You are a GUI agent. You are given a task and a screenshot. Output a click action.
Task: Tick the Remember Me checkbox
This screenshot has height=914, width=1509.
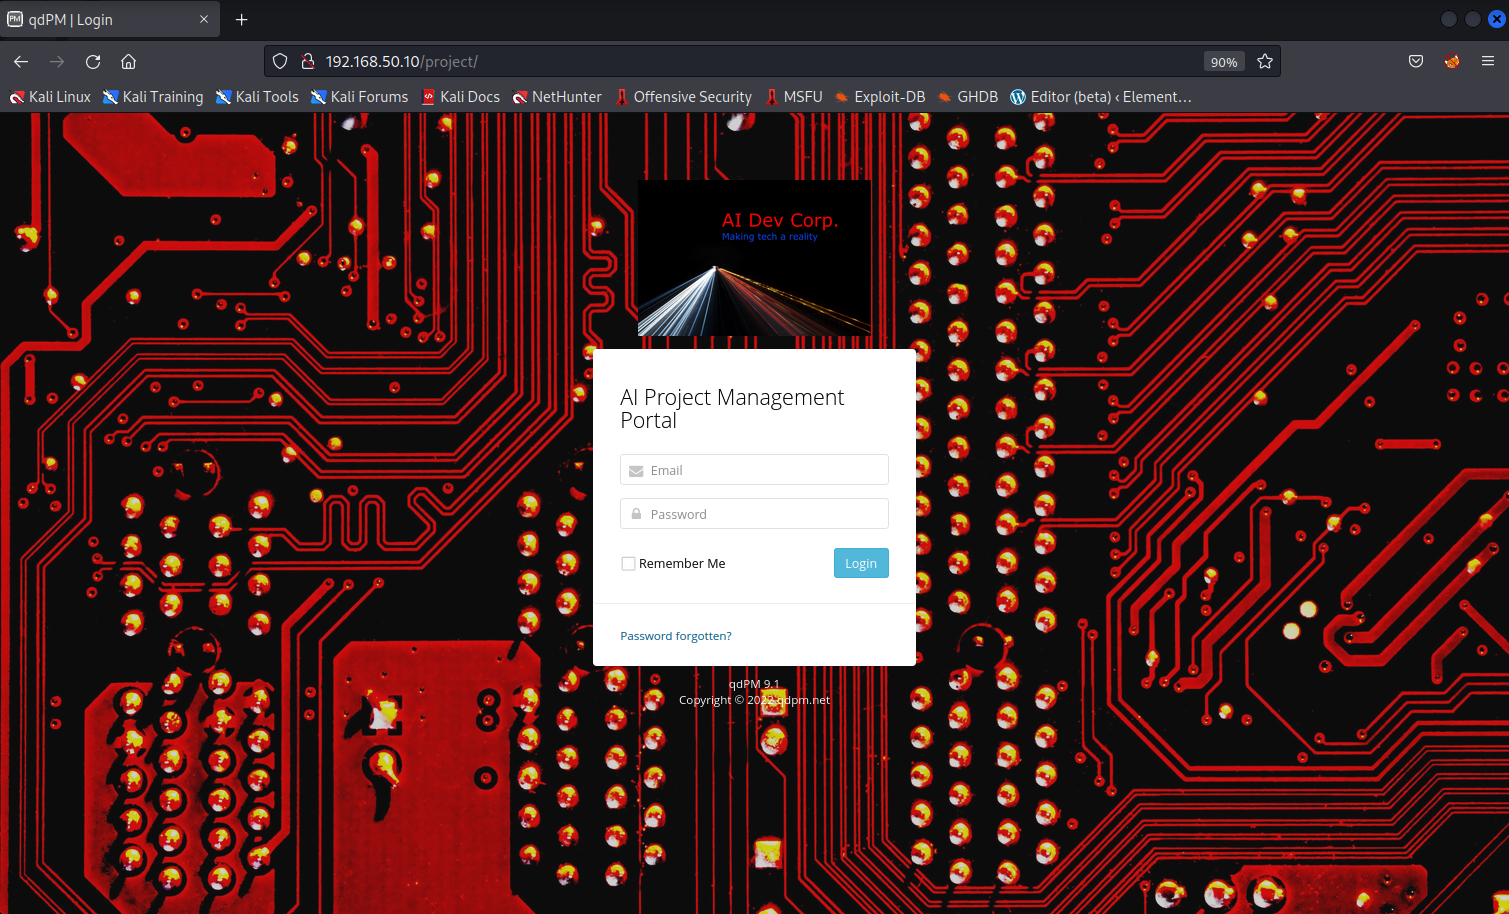tap(628, 564)
